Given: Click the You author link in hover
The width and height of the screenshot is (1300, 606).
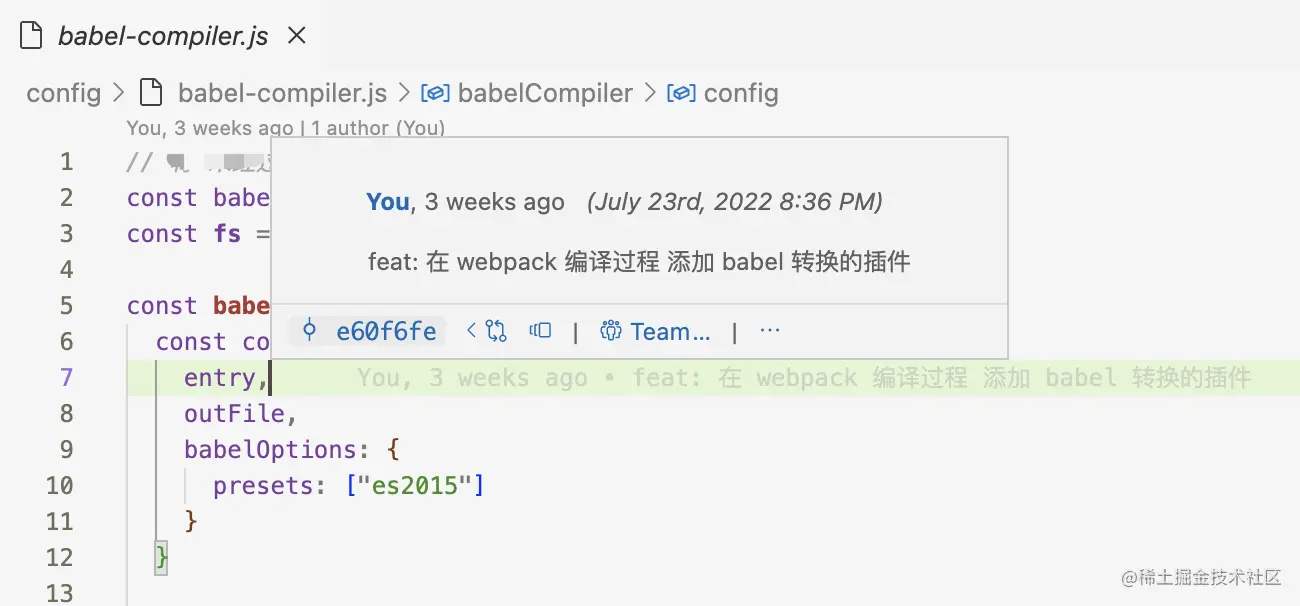Looking at the screenshot, I should click(388, 202).
